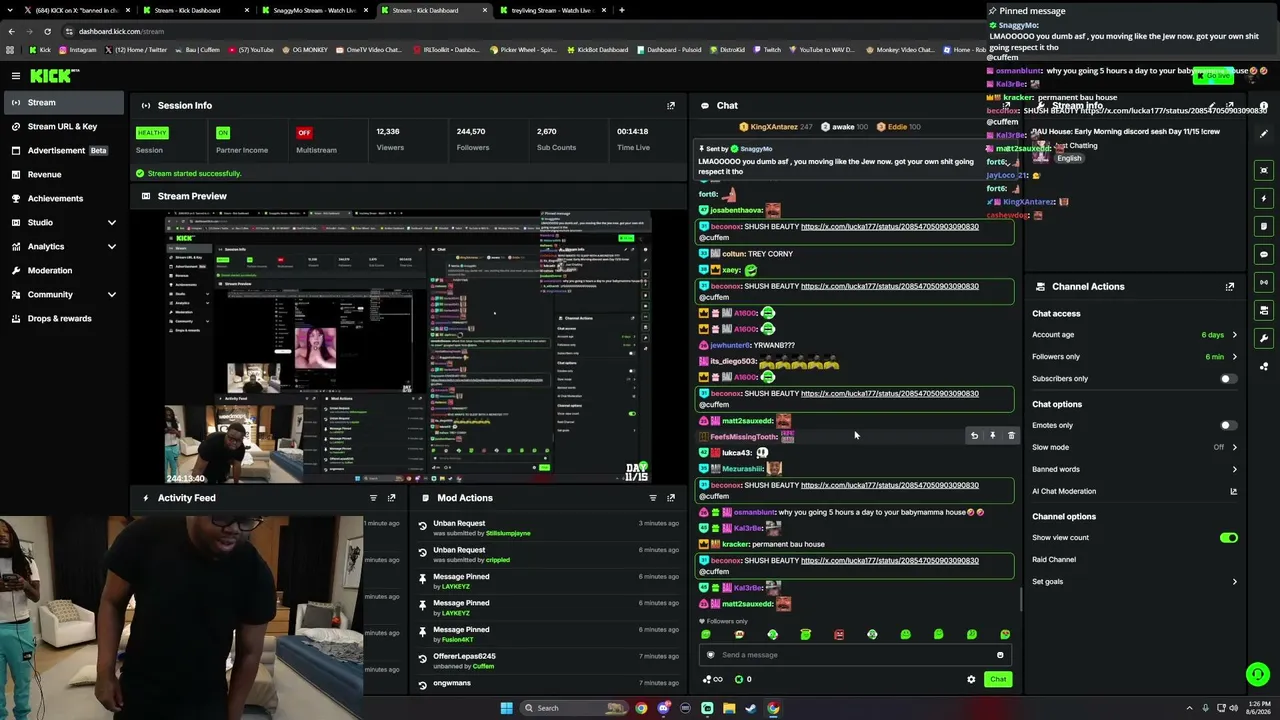Pop out the Activity Feed panel
This screenshot has height=720, width=1280.
(391, 498)
